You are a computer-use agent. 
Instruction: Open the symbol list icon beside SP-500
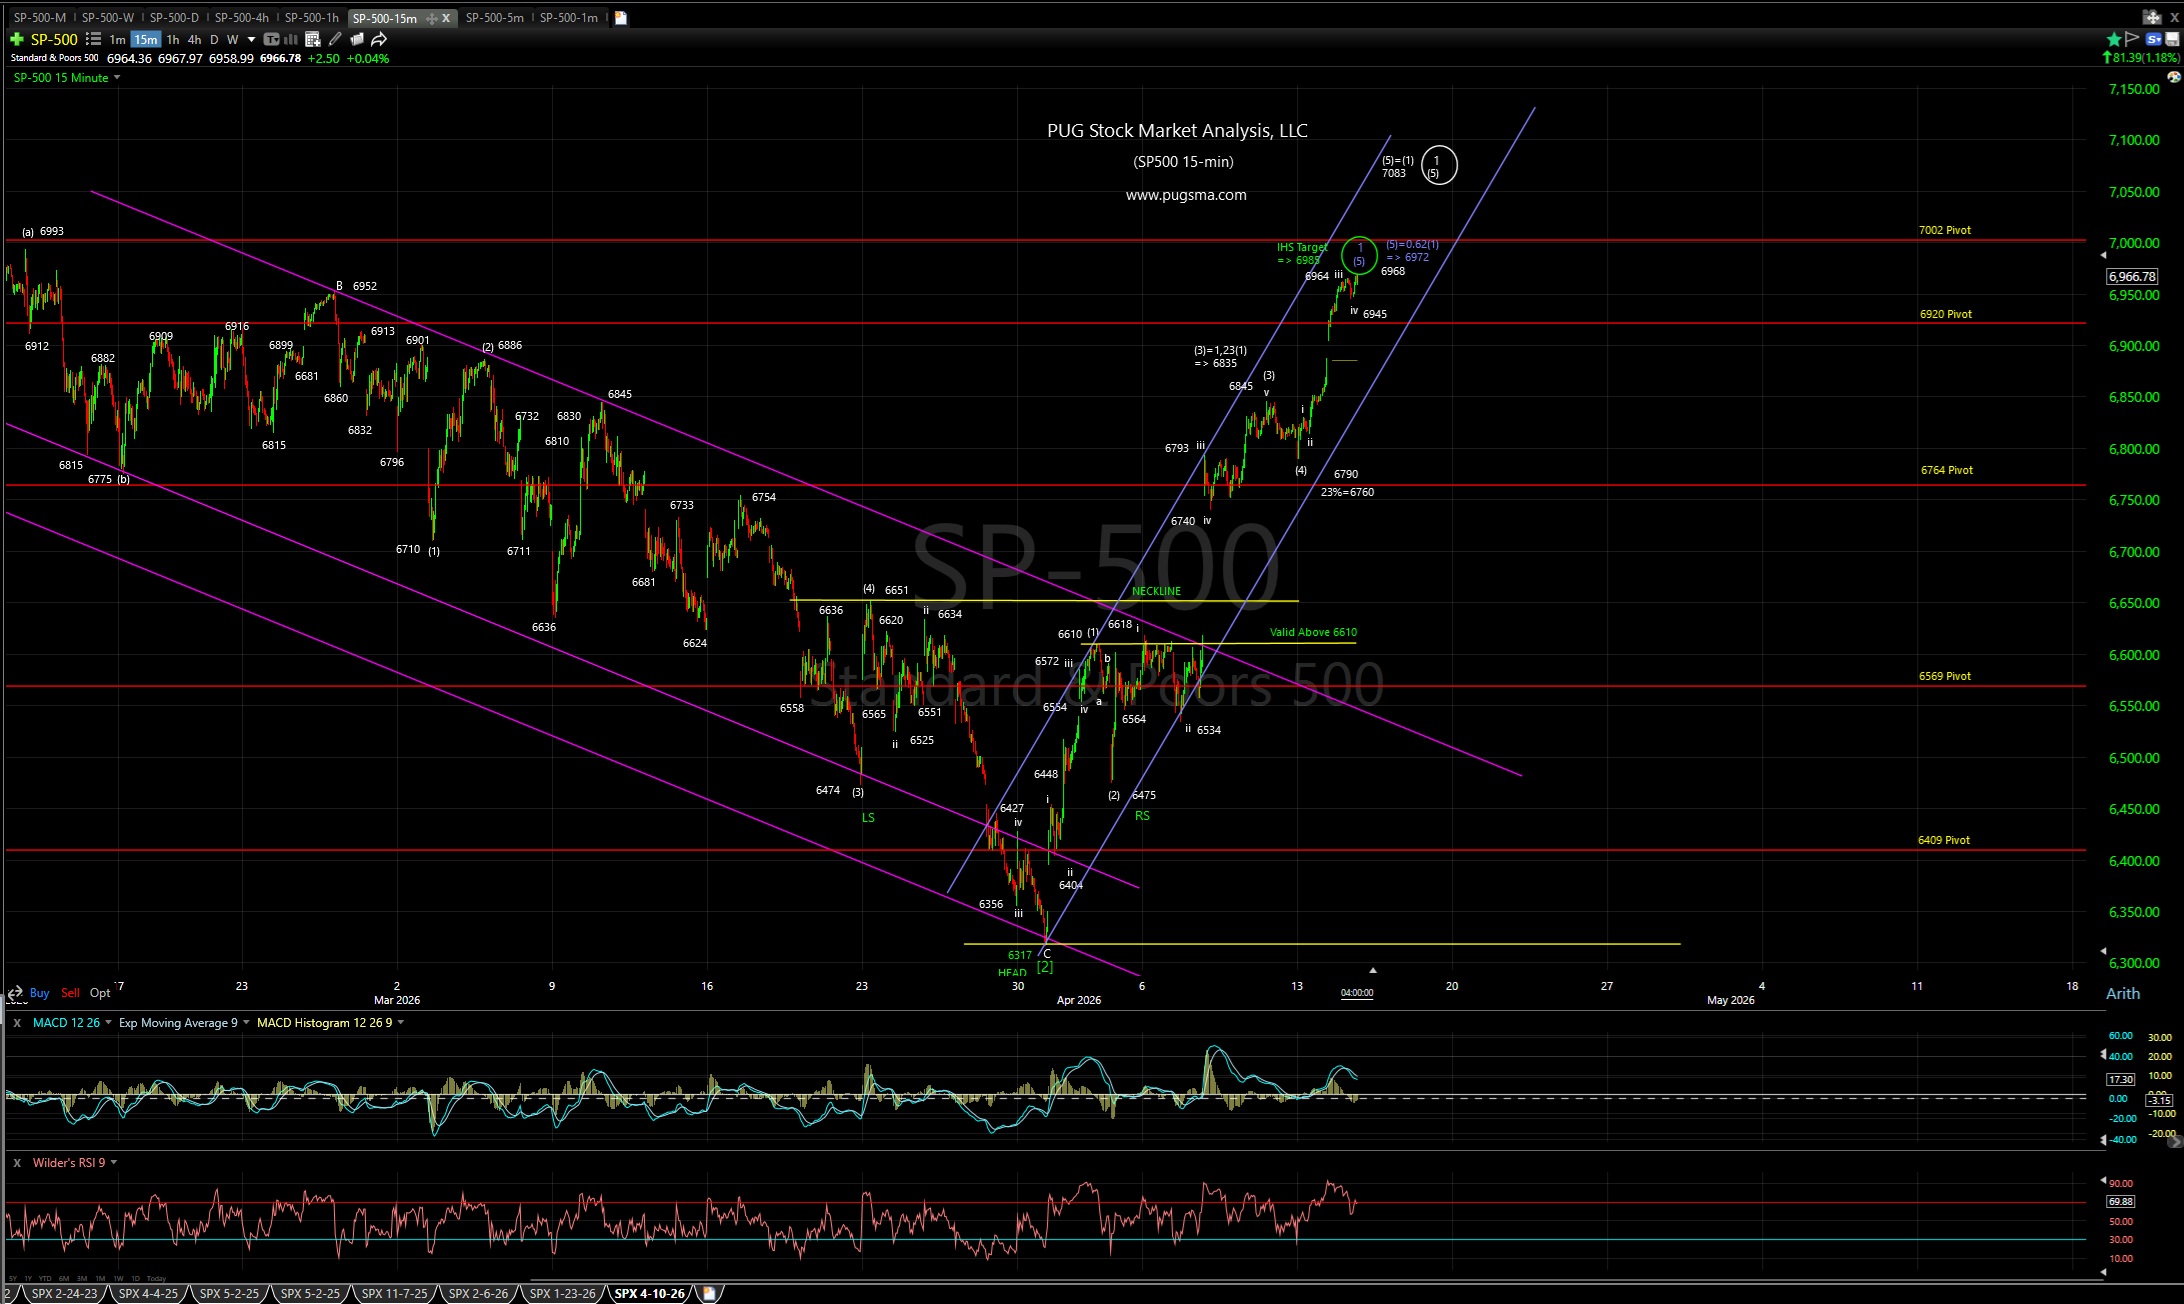tap(93, 40)
